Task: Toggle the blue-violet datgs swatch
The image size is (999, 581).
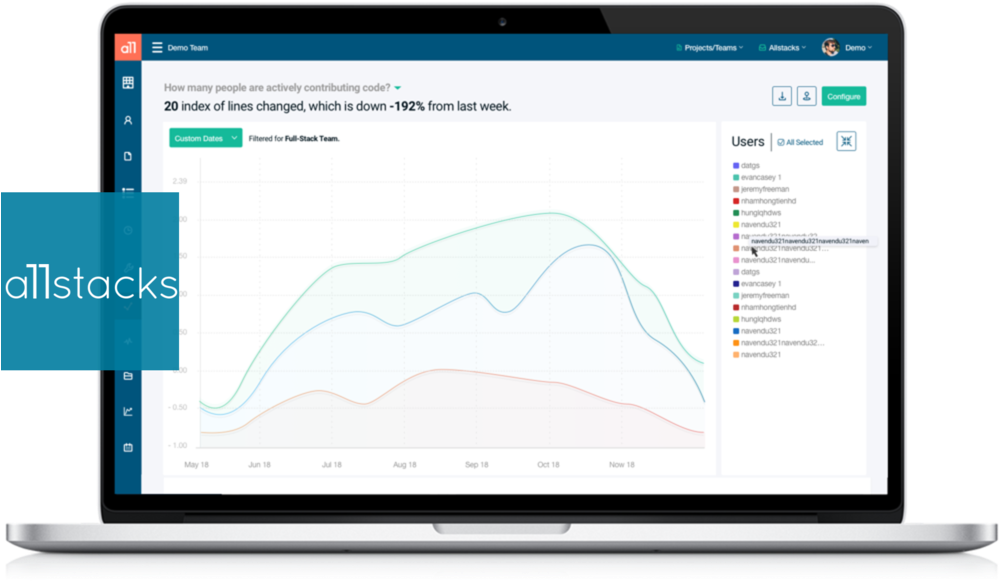Action: pyautogui.click(x=736, y=166)
